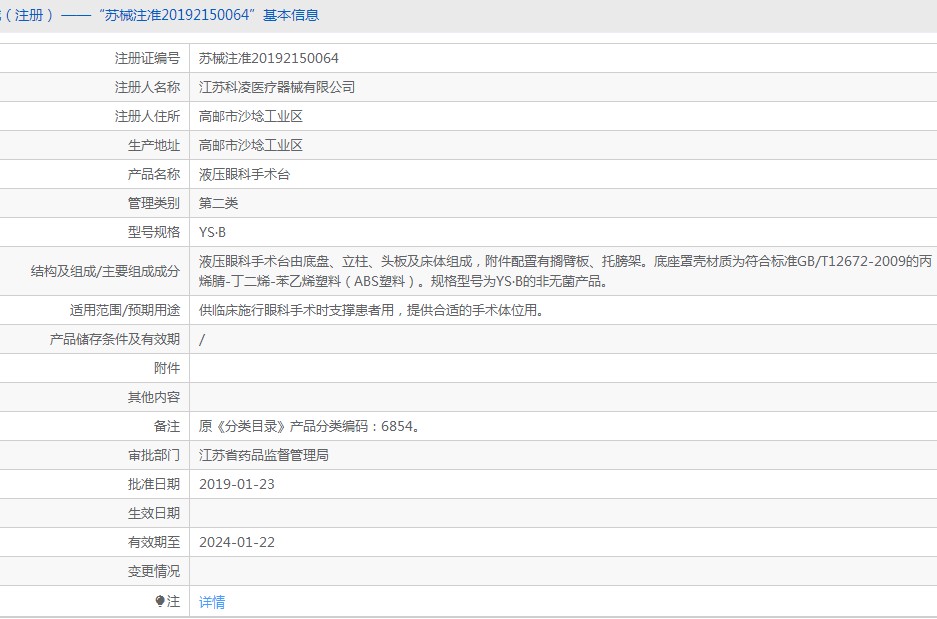Select the slash value in 产品储存条件及有效期 row
This screenshot has height=619, width=937.
click(202, 339)
